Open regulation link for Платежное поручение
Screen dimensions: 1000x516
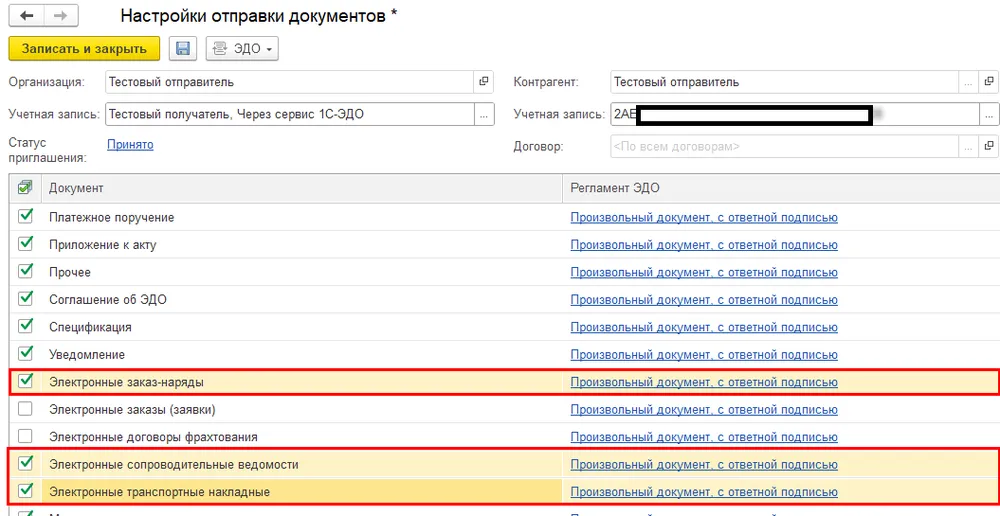point(704,217)
